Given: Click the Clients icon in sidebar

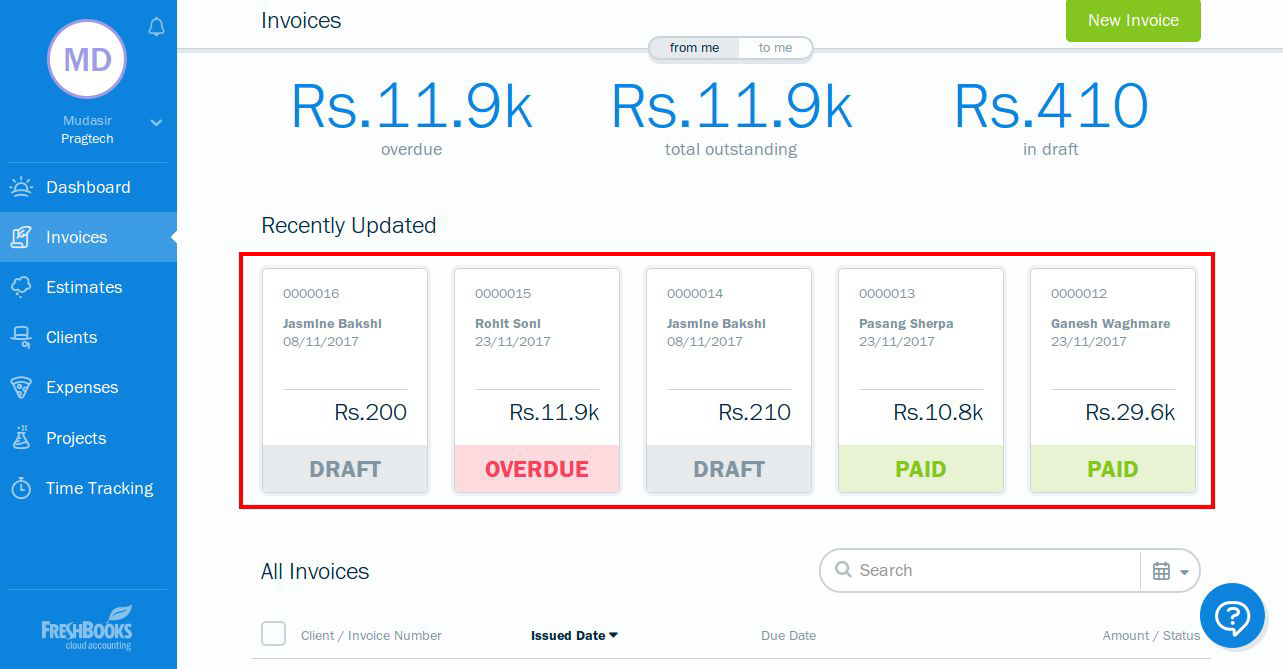Looking at the screenshot, I should coord(21,337).
